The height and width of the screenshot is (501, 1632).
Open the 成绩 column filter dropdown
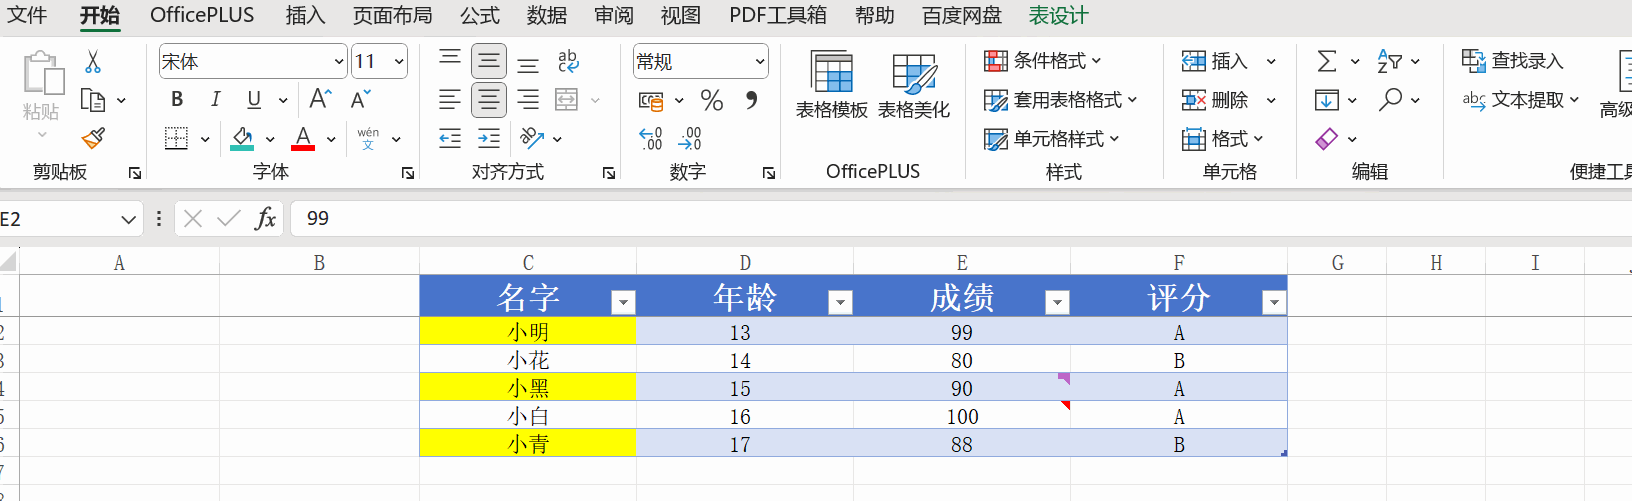point(1056,302)
